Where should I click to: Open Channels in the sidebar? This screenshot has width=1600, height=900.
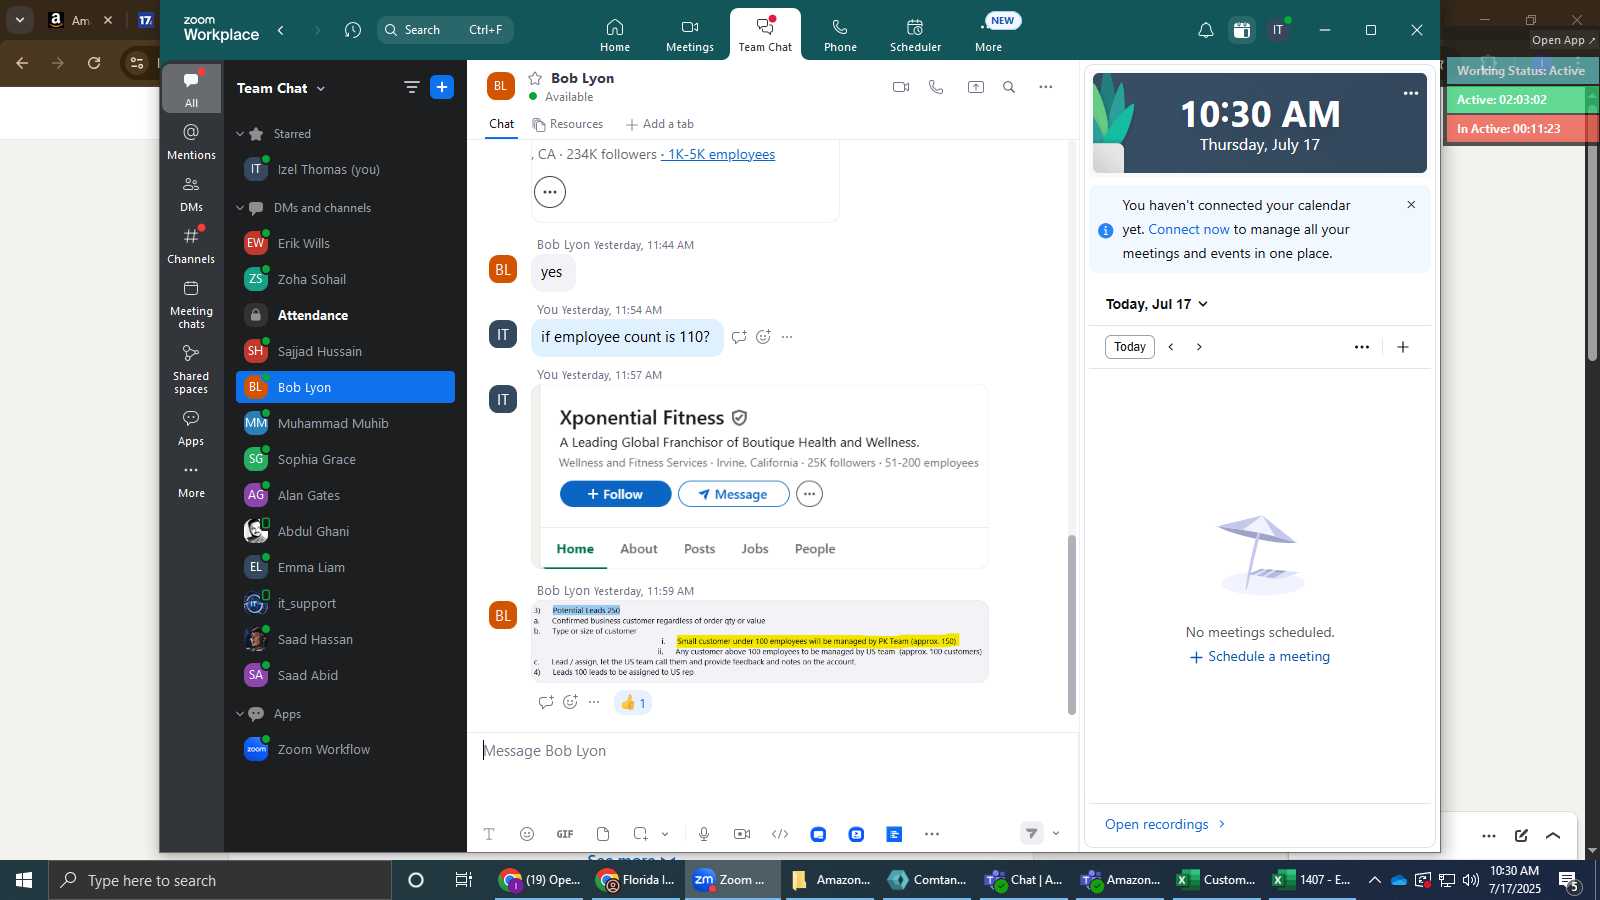(191, 245)
